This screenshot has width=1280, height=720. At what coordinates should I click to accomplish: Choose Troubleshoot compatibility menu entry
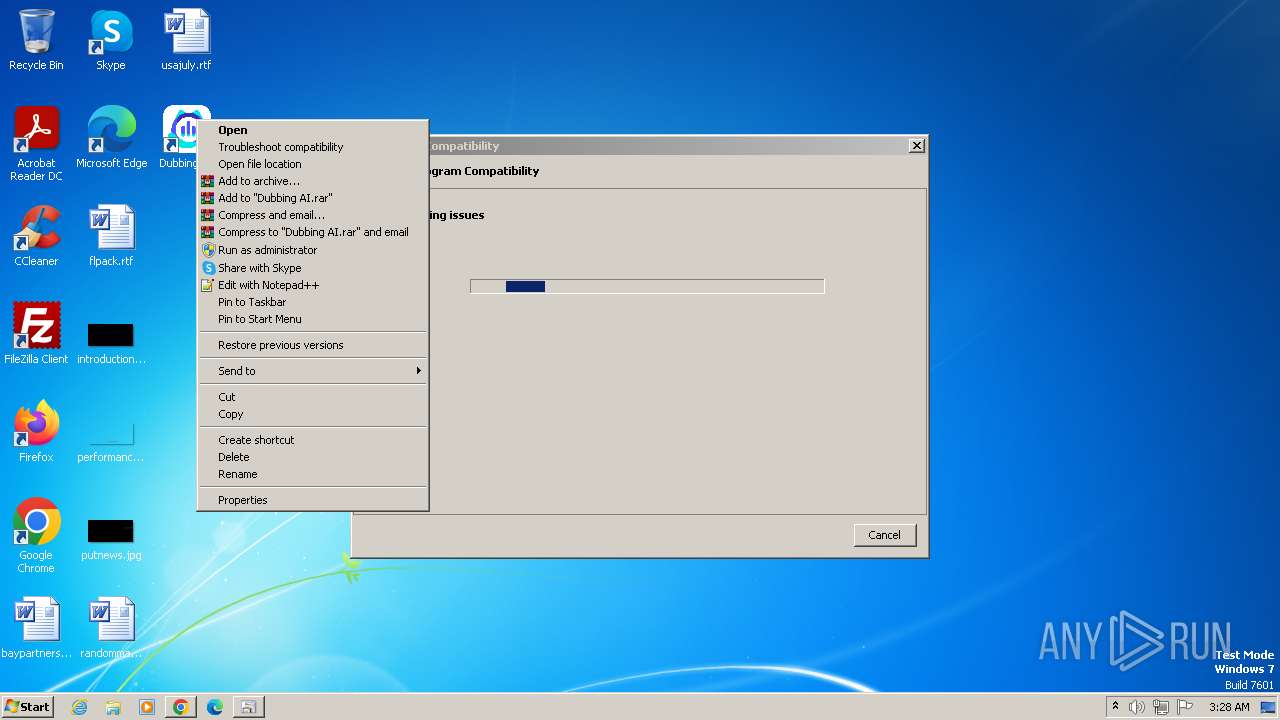click(313, 147)
